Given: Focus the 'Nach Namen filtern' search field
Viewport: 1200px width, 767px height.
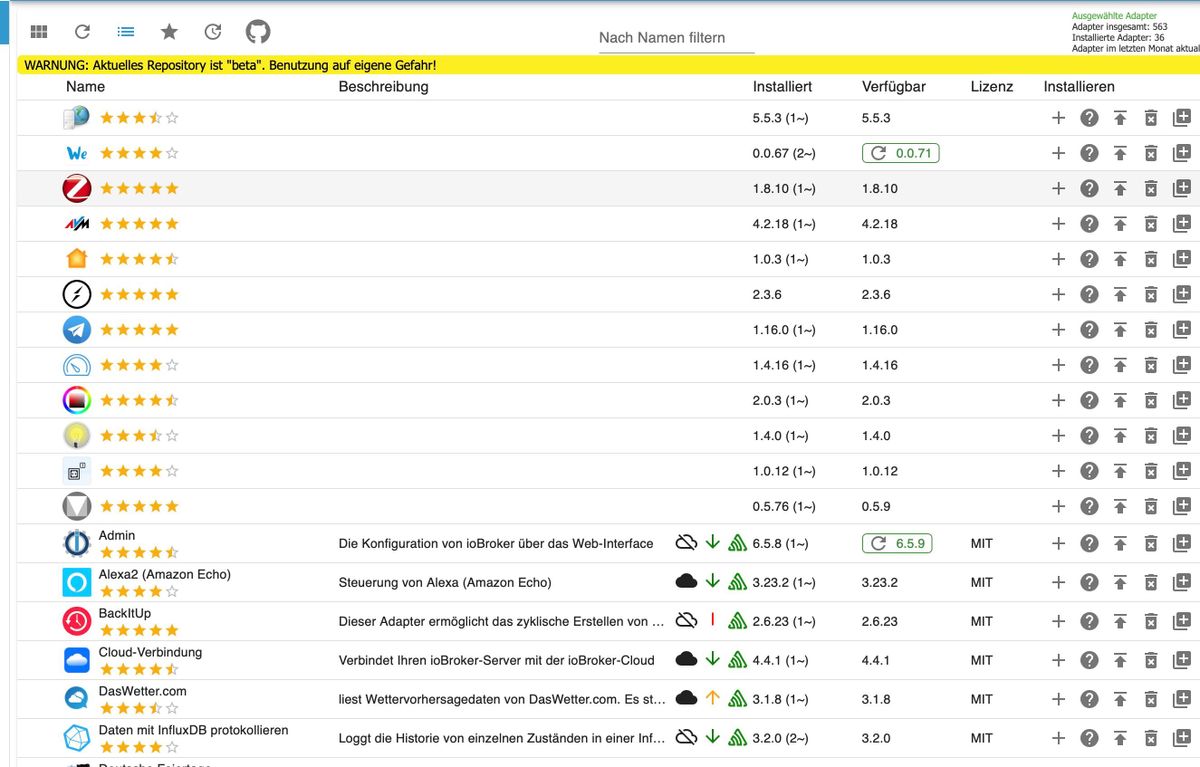Looking at the screenshot, I should click(676, 38).
